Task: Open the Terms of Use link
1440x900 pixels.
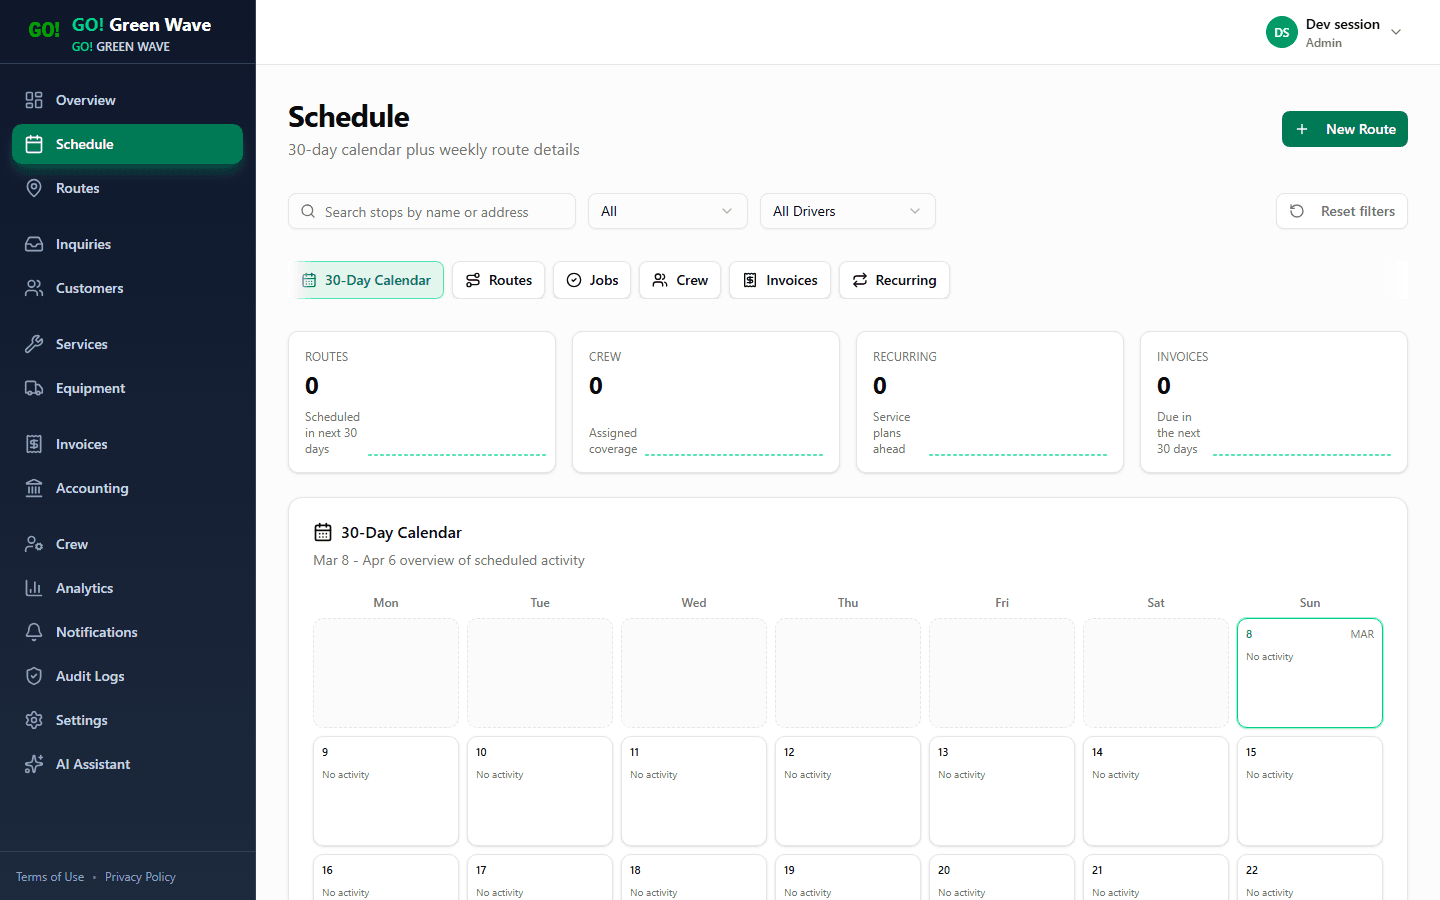Action: [49, 876]
